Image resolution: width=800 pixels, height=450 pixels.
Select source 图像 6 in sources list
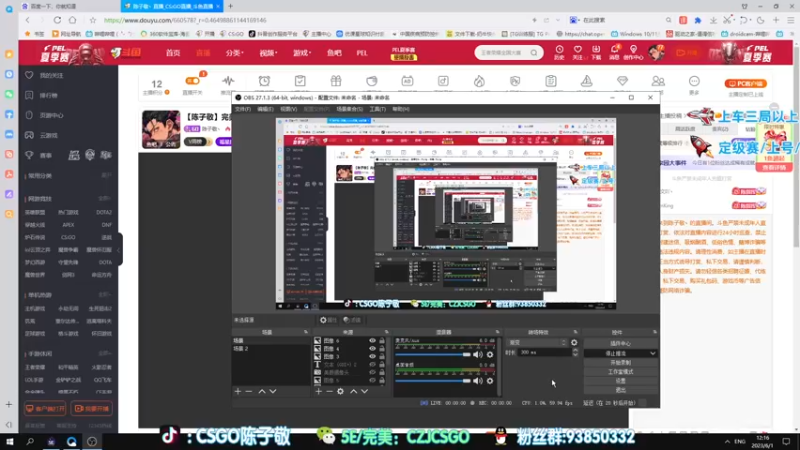[x=350, y=341]
